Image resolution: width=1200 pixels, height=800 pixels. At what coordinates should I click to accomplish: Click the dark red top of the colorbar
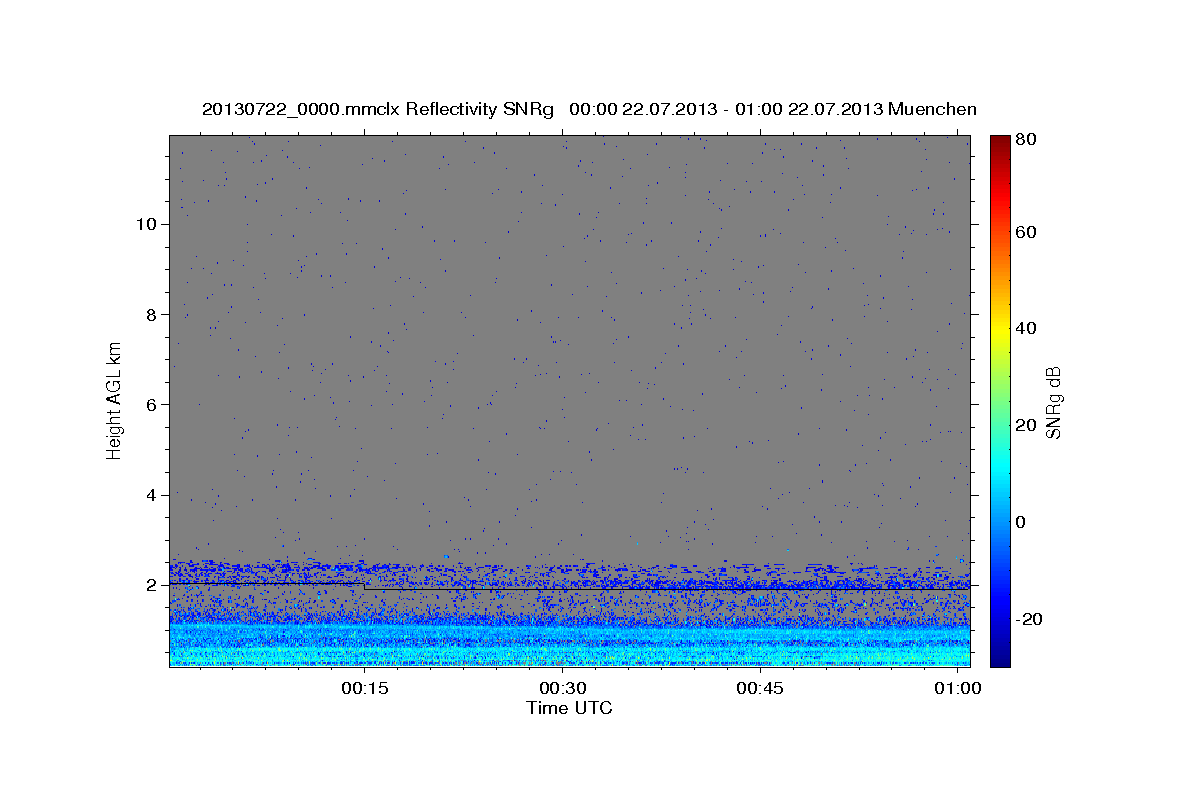click(x=999, y=143)
